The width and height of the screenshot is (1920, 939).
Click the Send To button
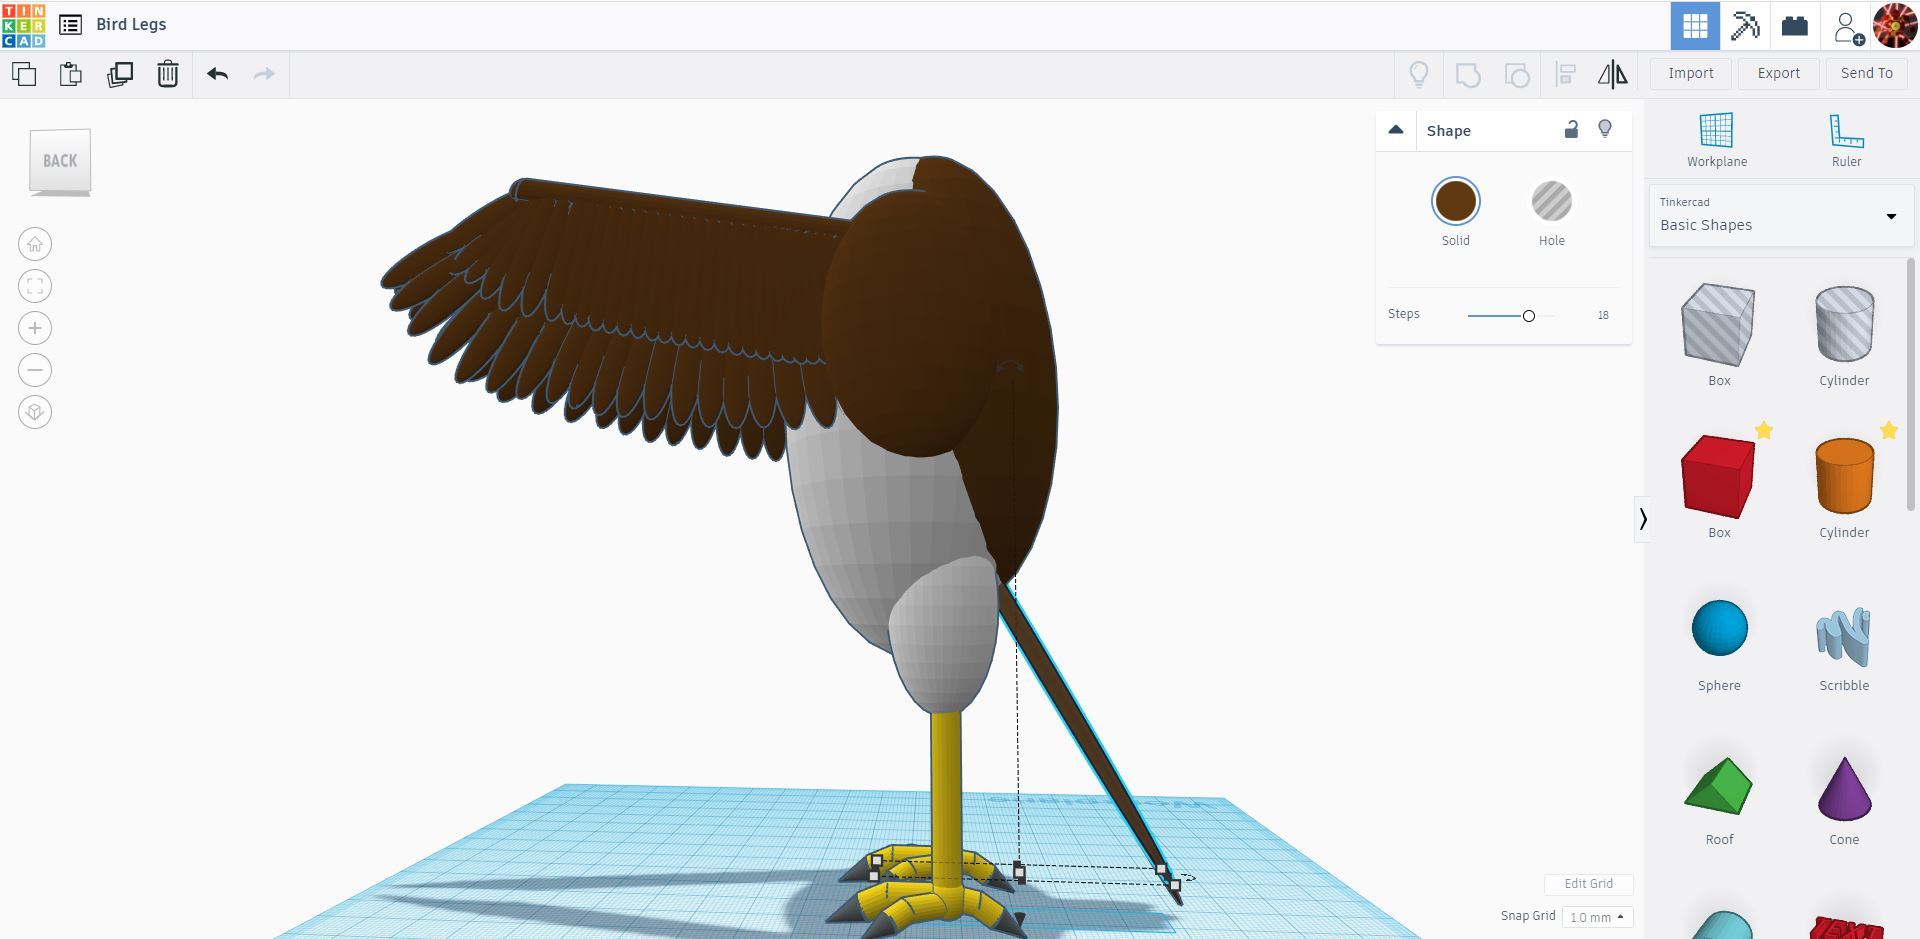tap(1866, 73)
